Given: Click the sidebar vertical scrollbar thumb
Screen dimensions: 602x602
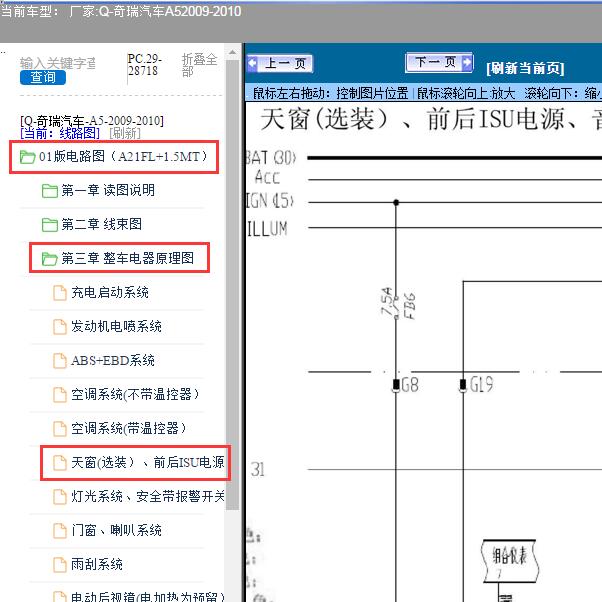Looking at the screenshot, I should pos(232,284).
